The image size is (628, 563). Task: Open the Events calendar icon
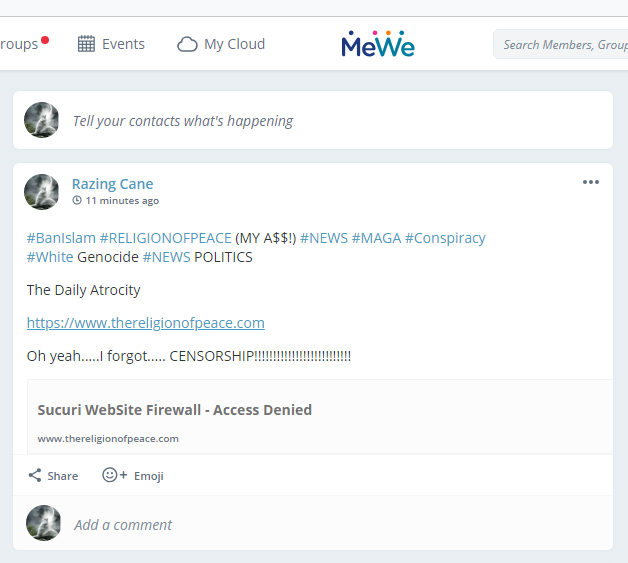tap(86, 44)
